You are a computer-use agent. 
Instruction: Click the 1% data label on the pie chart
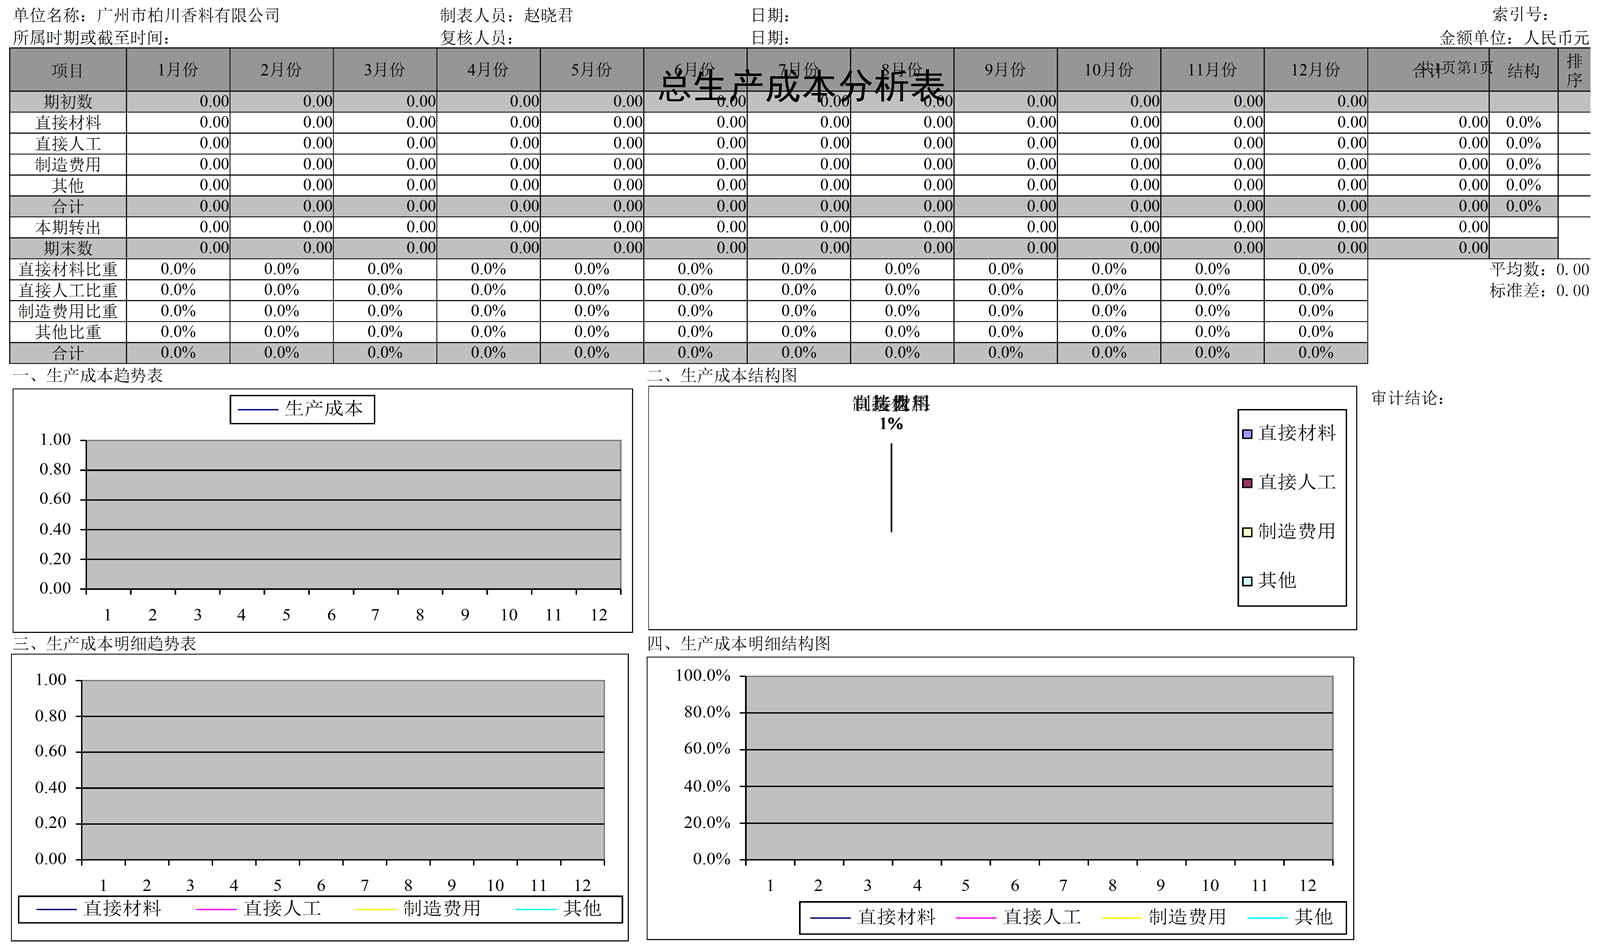tap(891, 423)
